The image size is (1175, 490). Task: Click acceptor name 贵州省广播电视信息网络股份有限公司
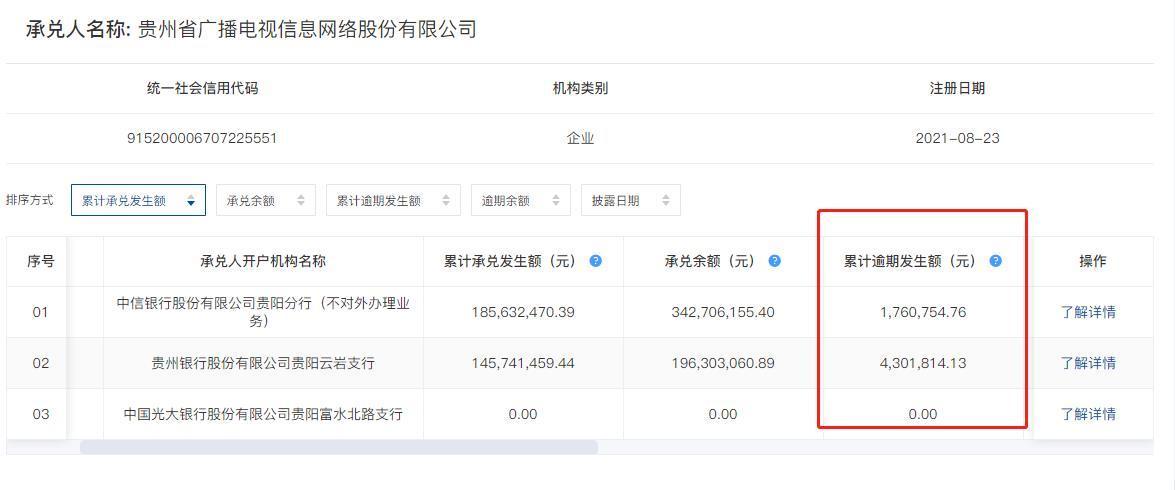tap(307, 29)
